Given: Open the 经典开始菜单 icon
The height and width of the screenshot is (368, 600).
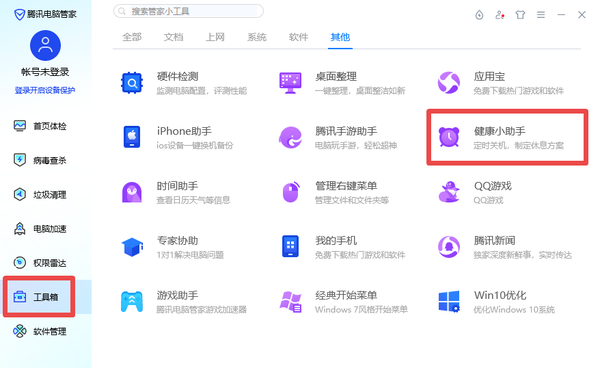Looking at the screenshot, I should pyautogui.click(x=291, y=302).
